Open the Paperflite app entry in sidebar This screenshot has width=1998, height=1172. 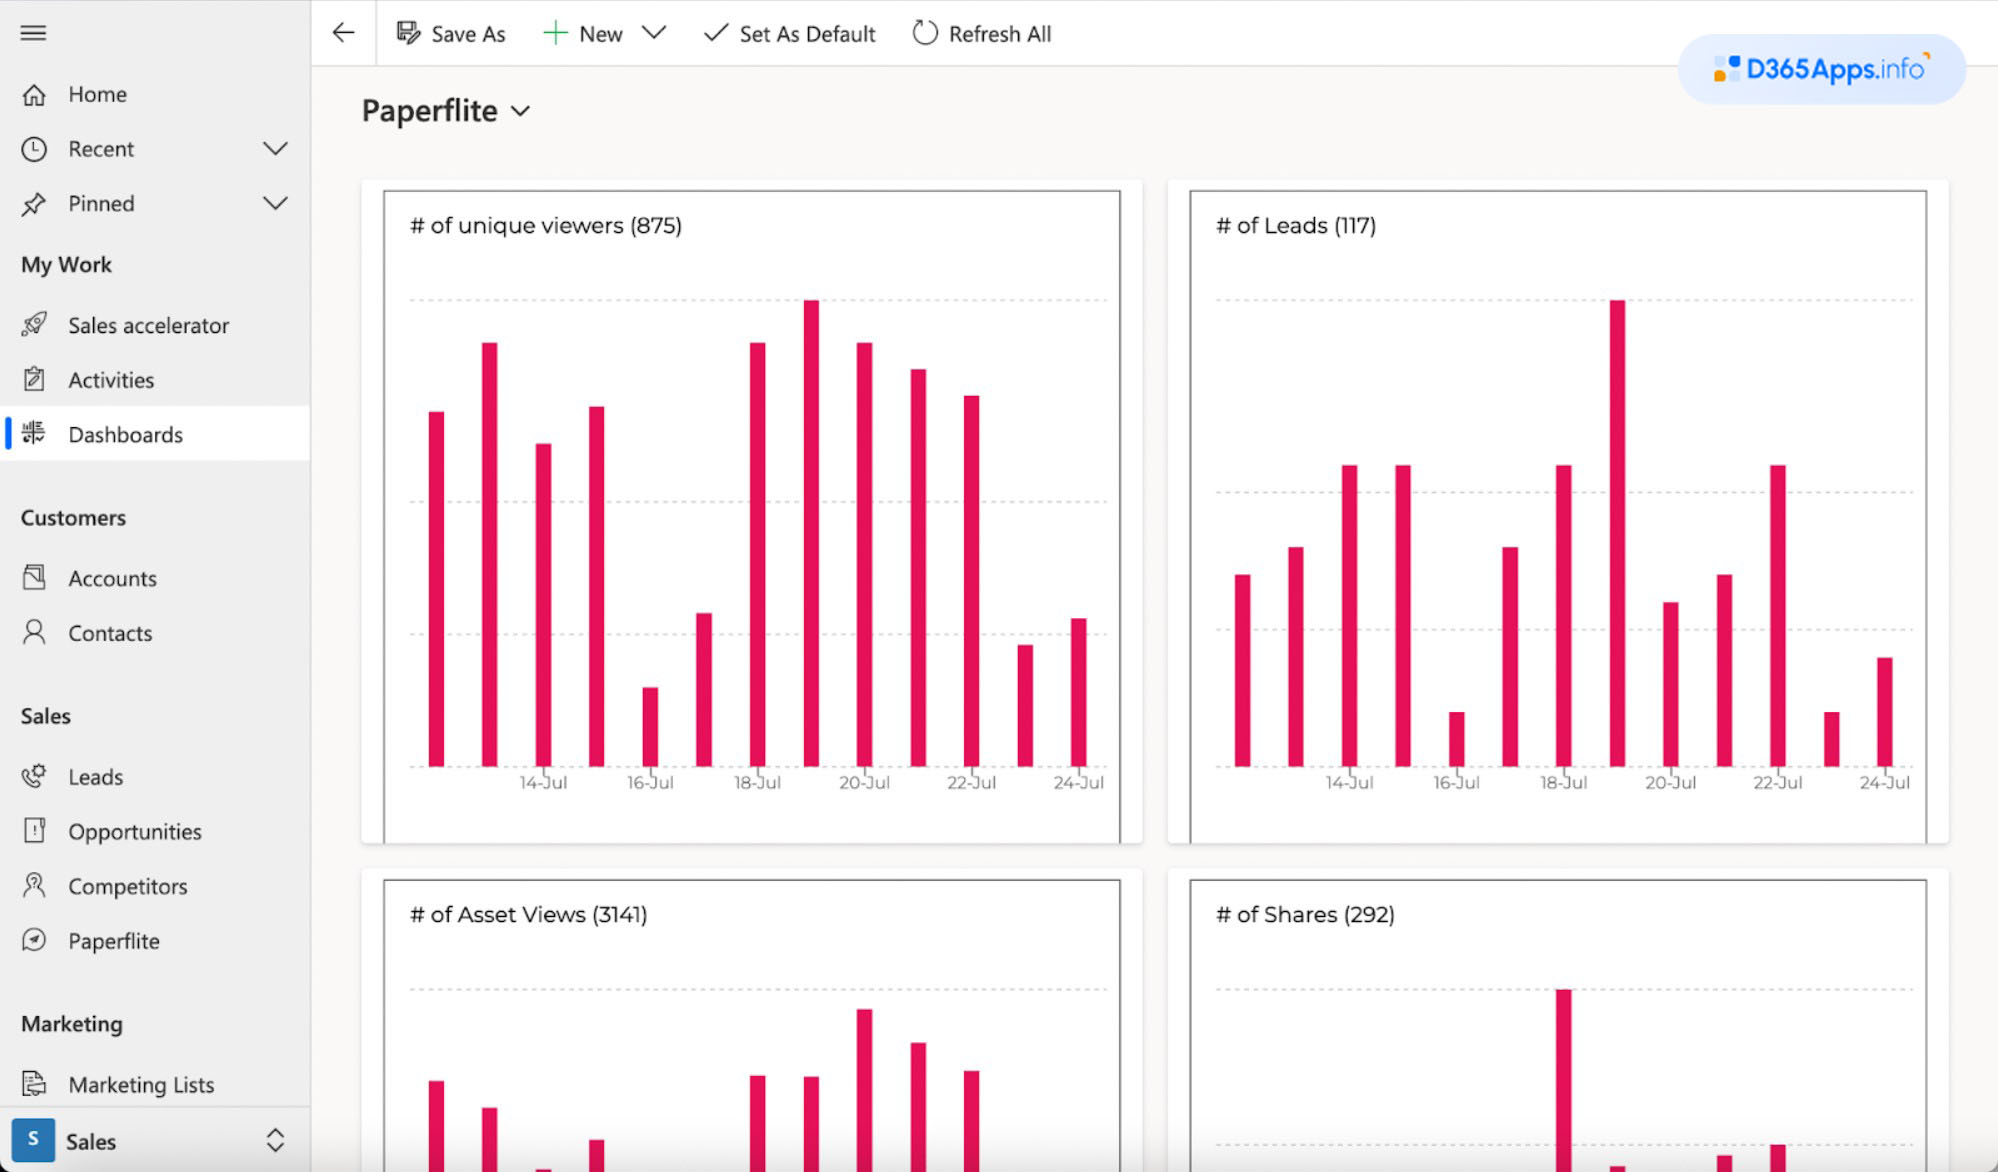tap(113, 941)
